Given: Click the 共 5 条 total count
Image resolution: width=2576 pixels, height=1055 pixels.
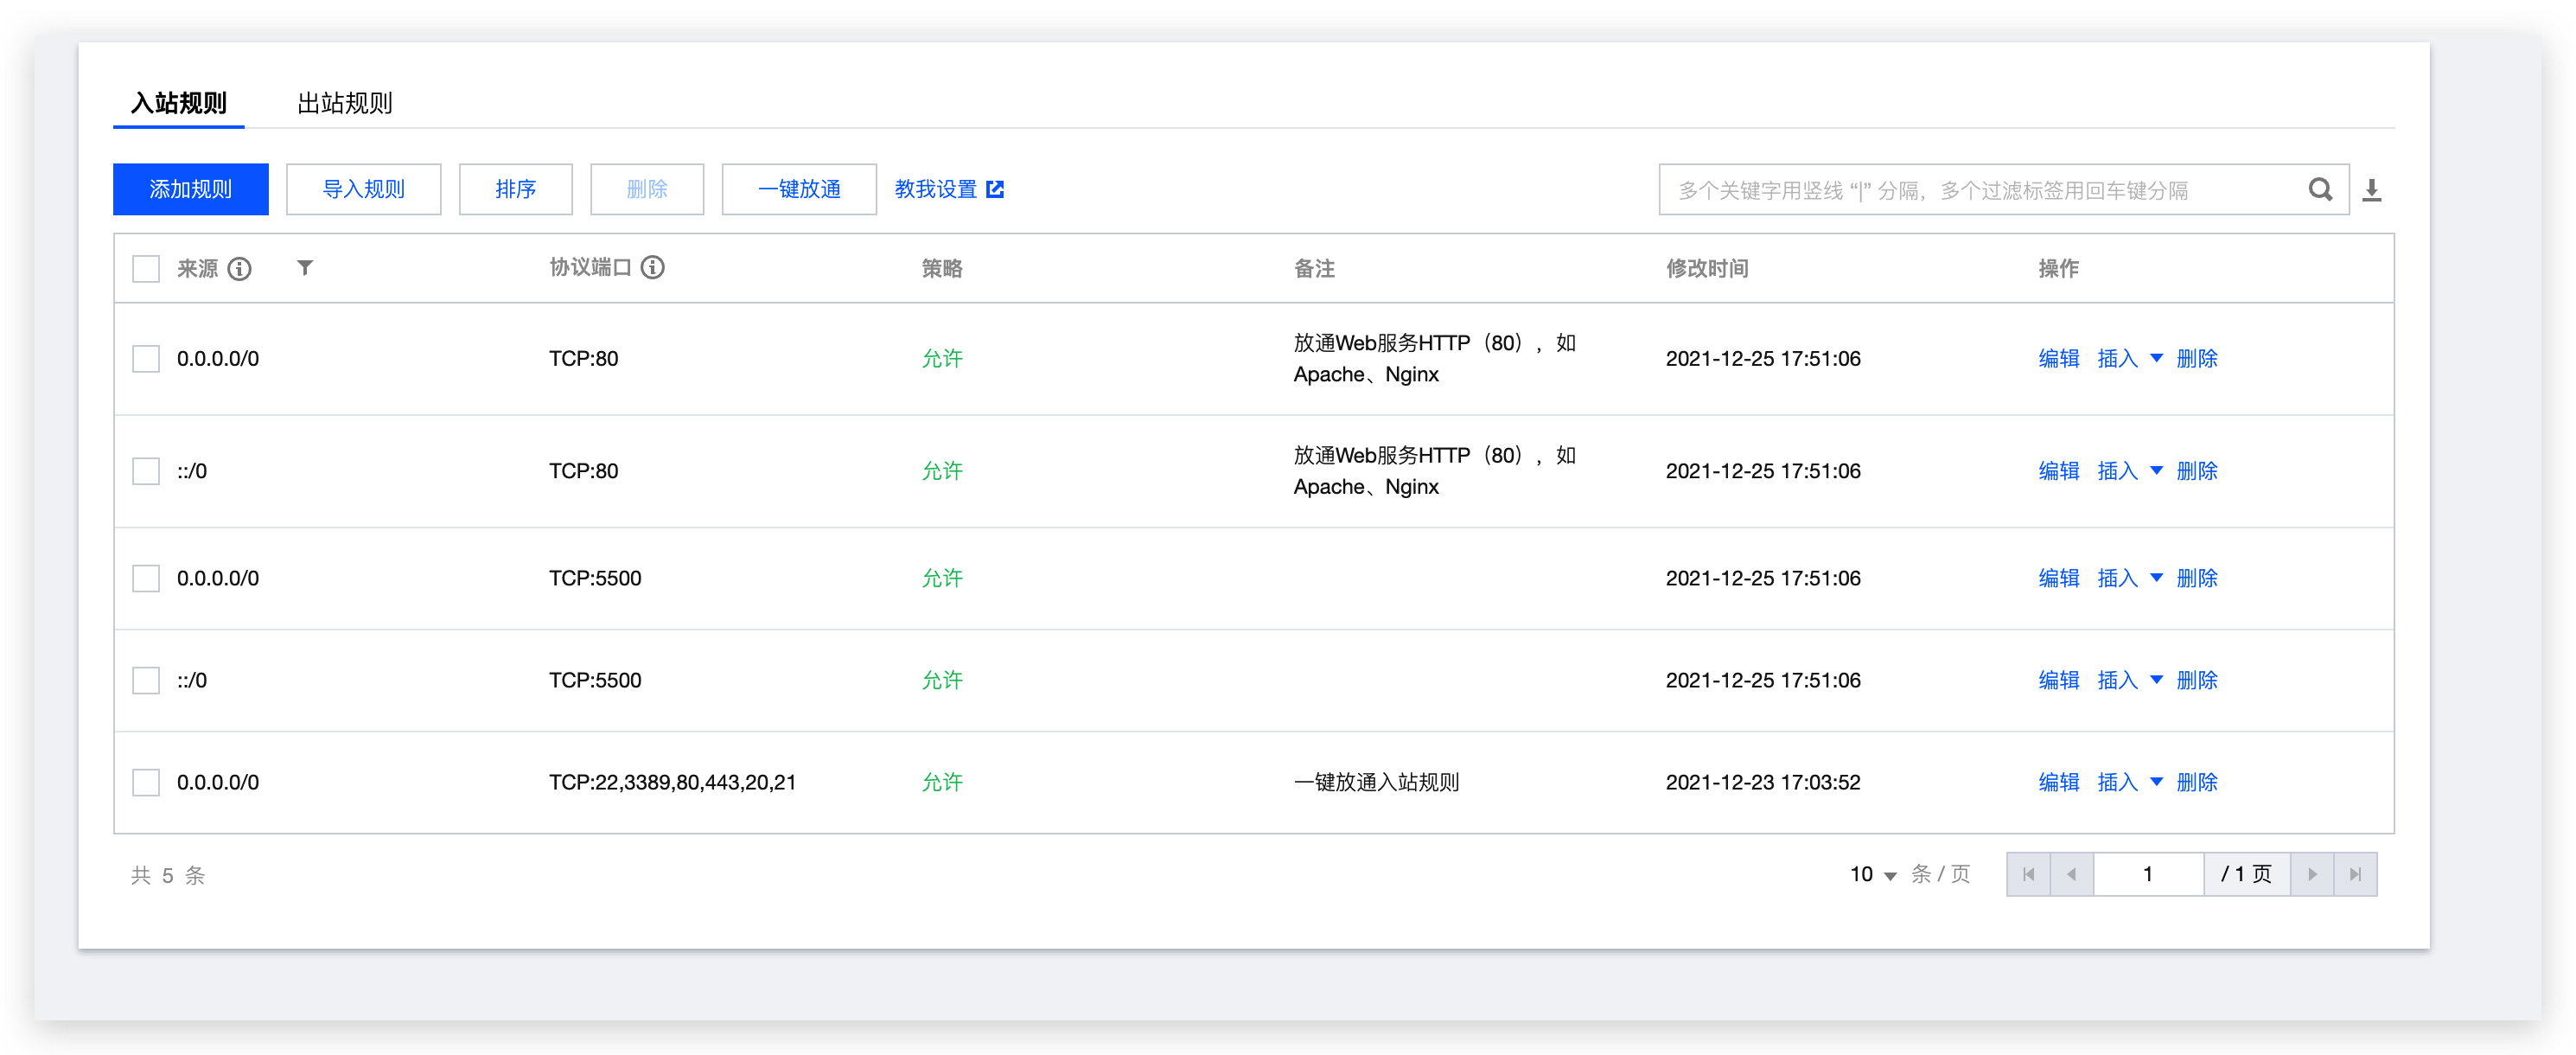Looking at the screenshot, I should click(x=168, y=875).
